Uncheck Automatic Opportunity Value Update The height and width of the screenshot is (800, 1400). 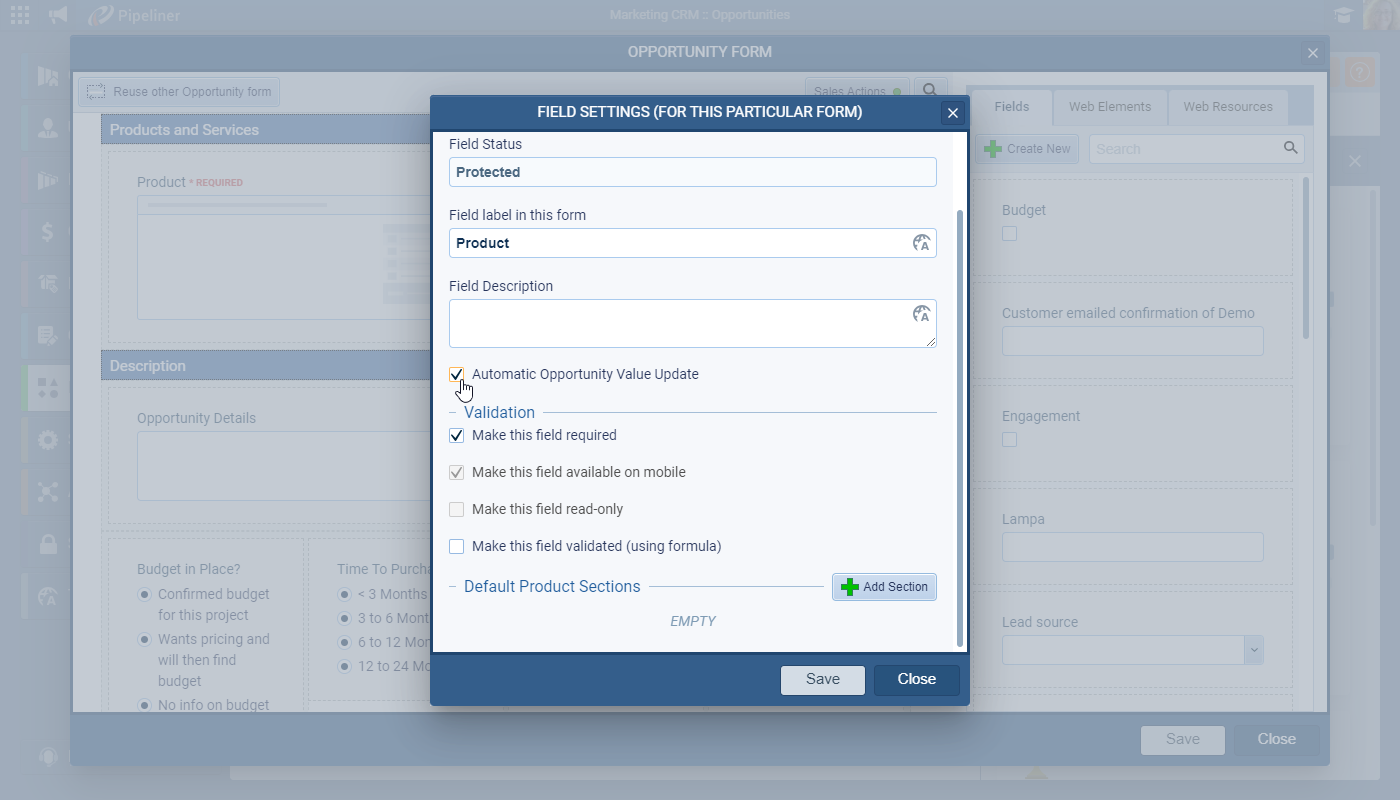click(457, 375)
